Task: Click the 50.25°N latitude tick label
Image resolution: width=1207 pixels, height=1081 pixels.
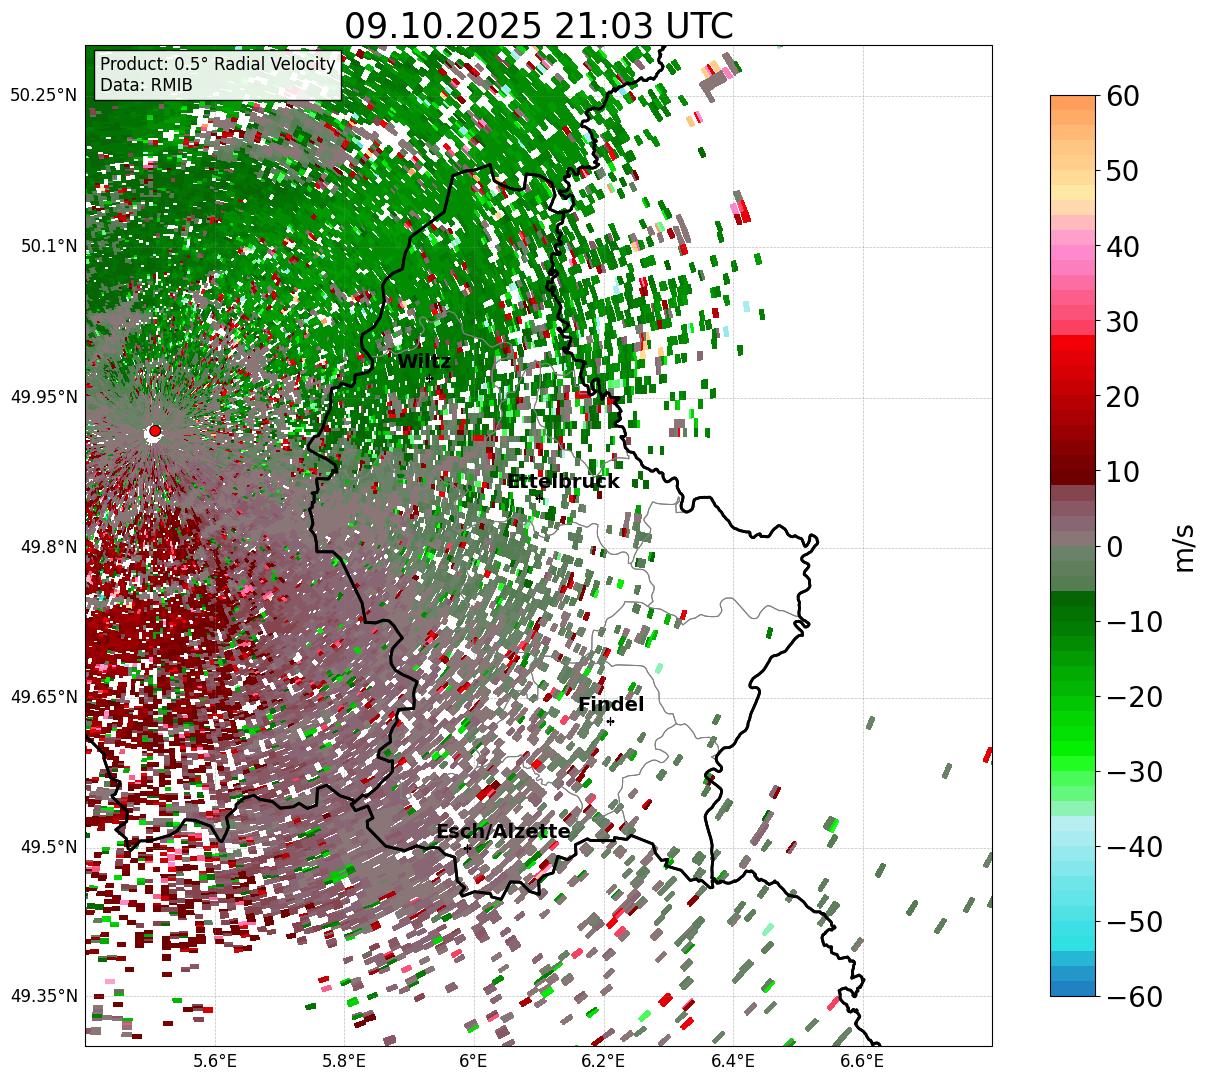Action: [44, 96]
